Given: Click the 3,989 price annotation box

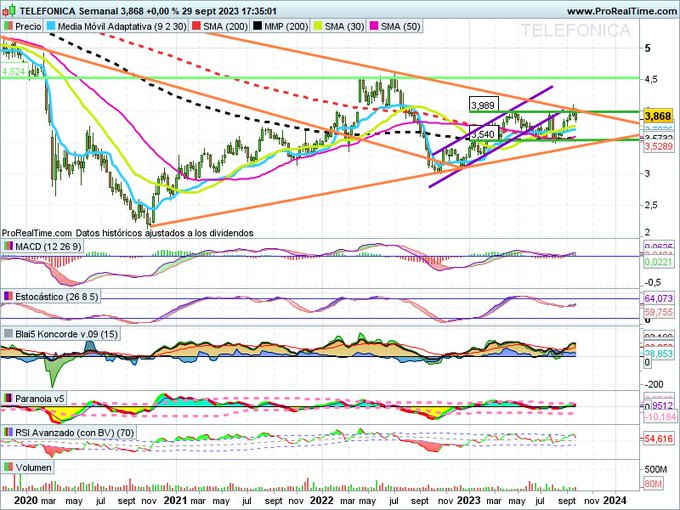Looking at the screenshot, I should pos(484,105).
